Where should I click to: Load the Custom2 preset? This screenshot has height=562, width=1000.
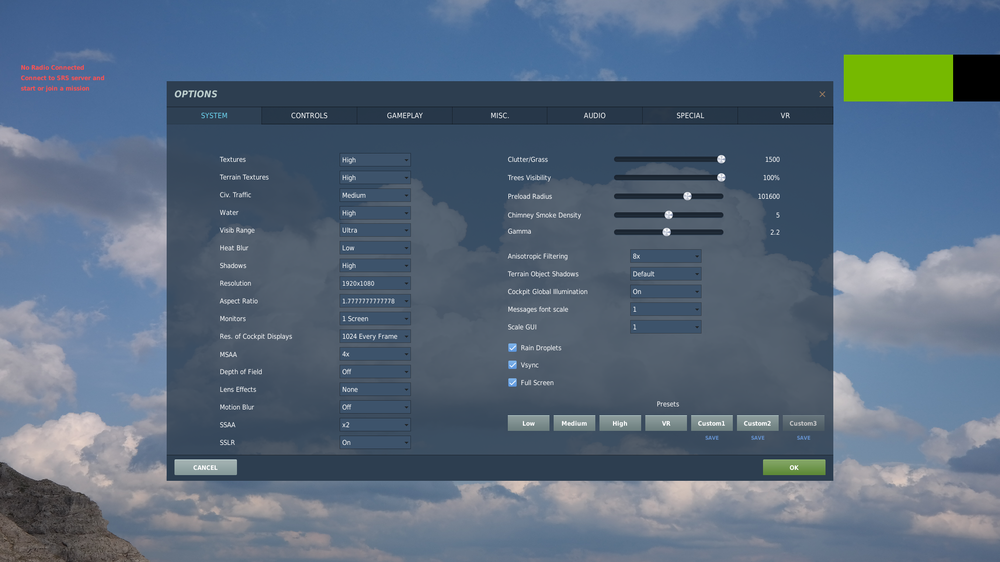[x=757, y=423]
